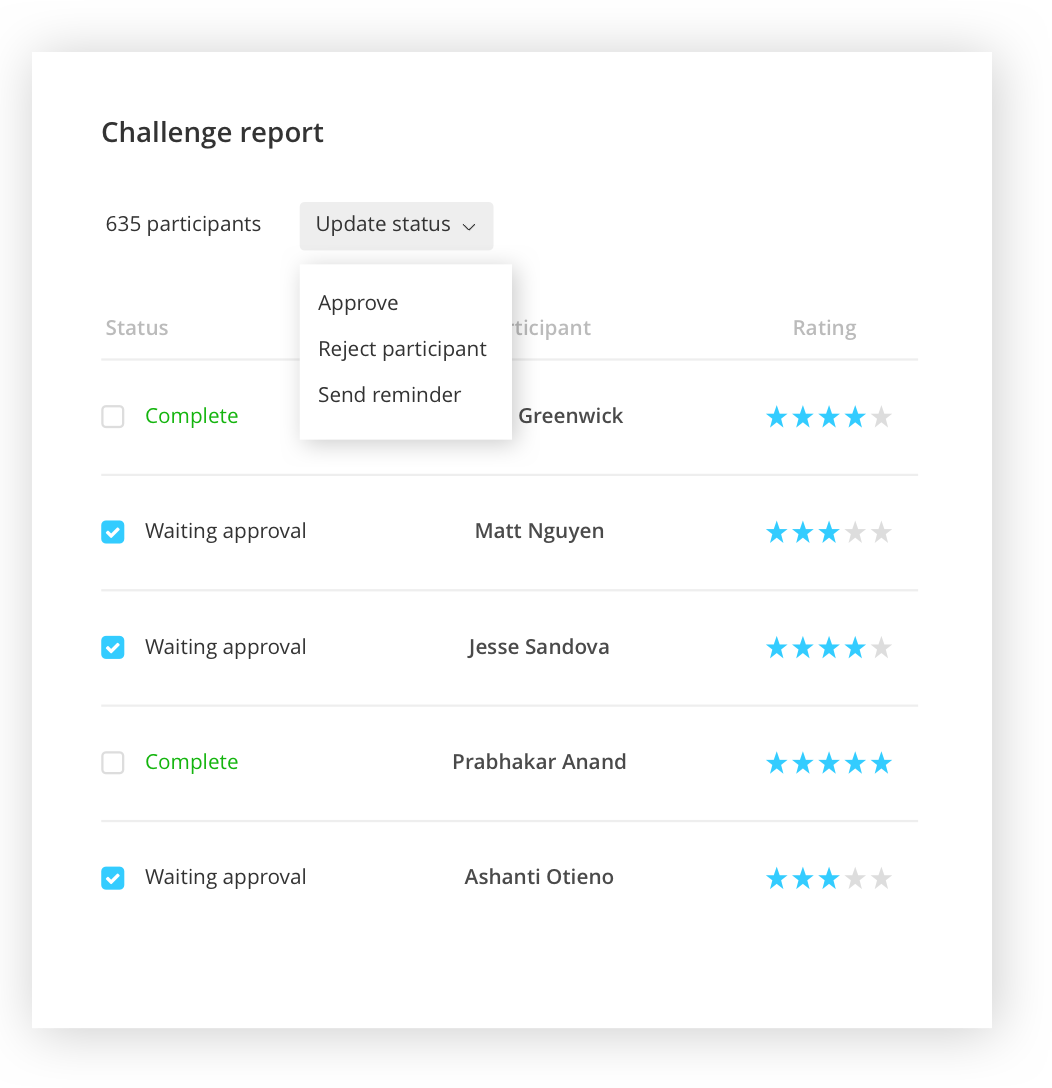The width and height of the screenshot is (1052, 1088).
Task: Uncheck Jesse Sandova's row checkbox
Action: [x=113, y=648]
